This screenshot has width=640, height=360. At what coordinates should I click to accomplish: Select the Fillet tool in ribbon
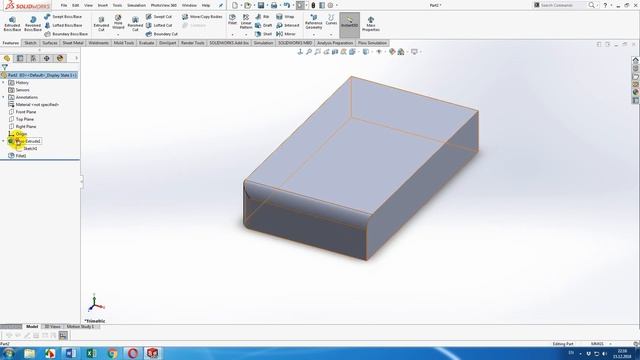[x=232, y=20]
